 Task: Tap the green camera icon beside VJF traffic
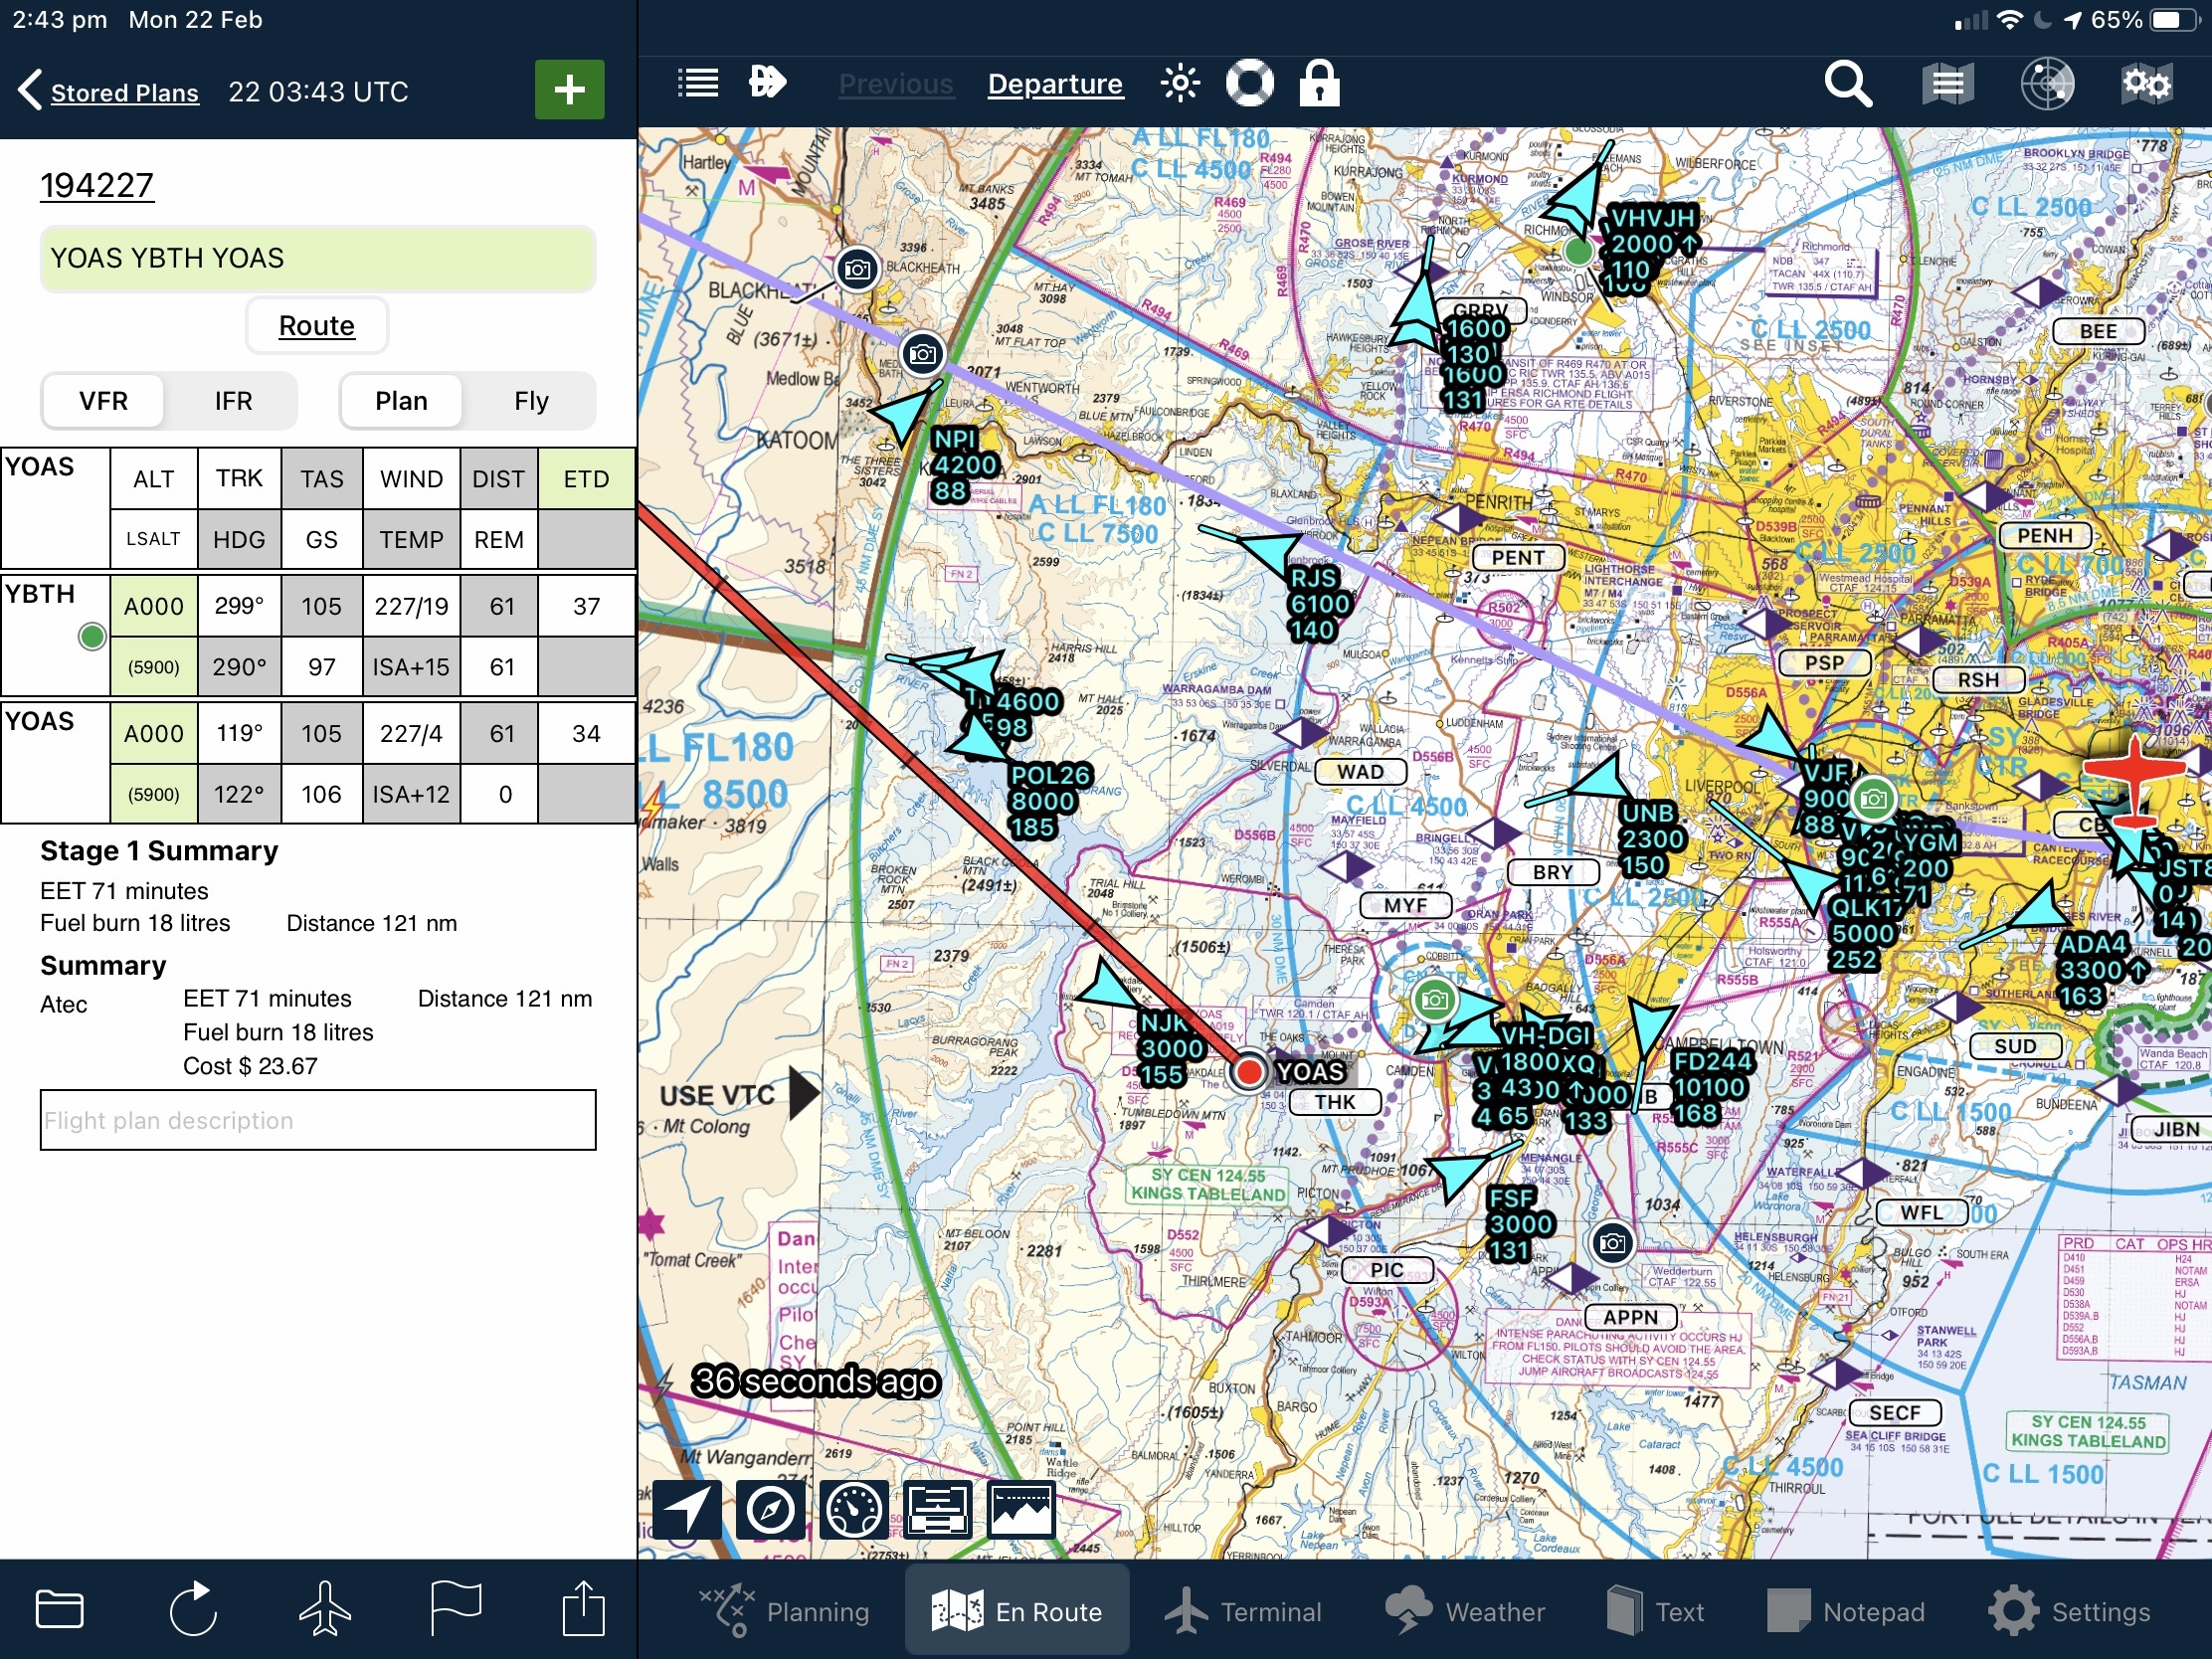1873,798
